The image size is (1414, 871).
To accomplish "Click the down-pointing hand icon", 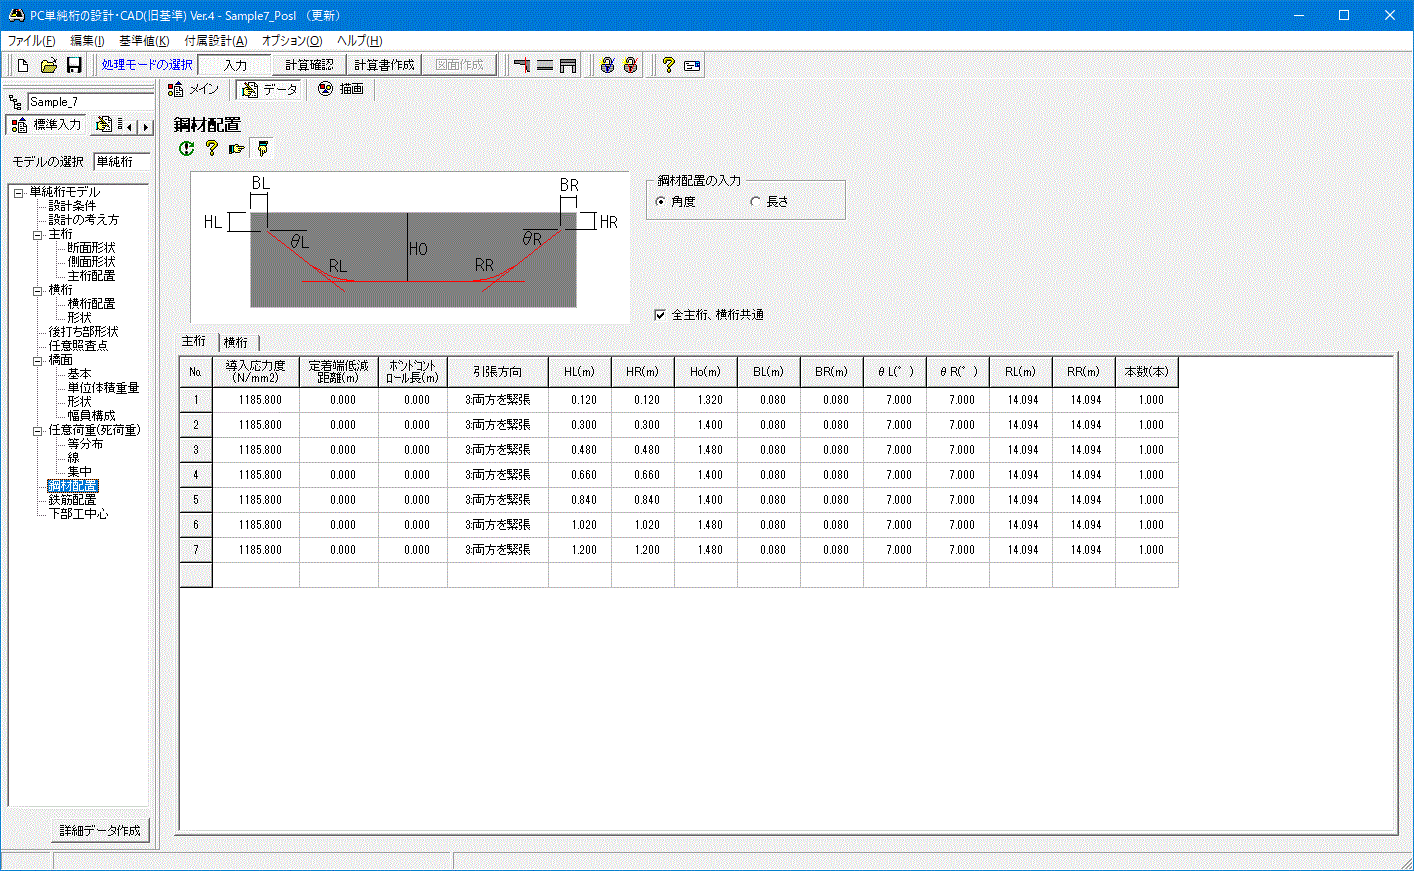I will pyautogui.click(x=262, y=148).
